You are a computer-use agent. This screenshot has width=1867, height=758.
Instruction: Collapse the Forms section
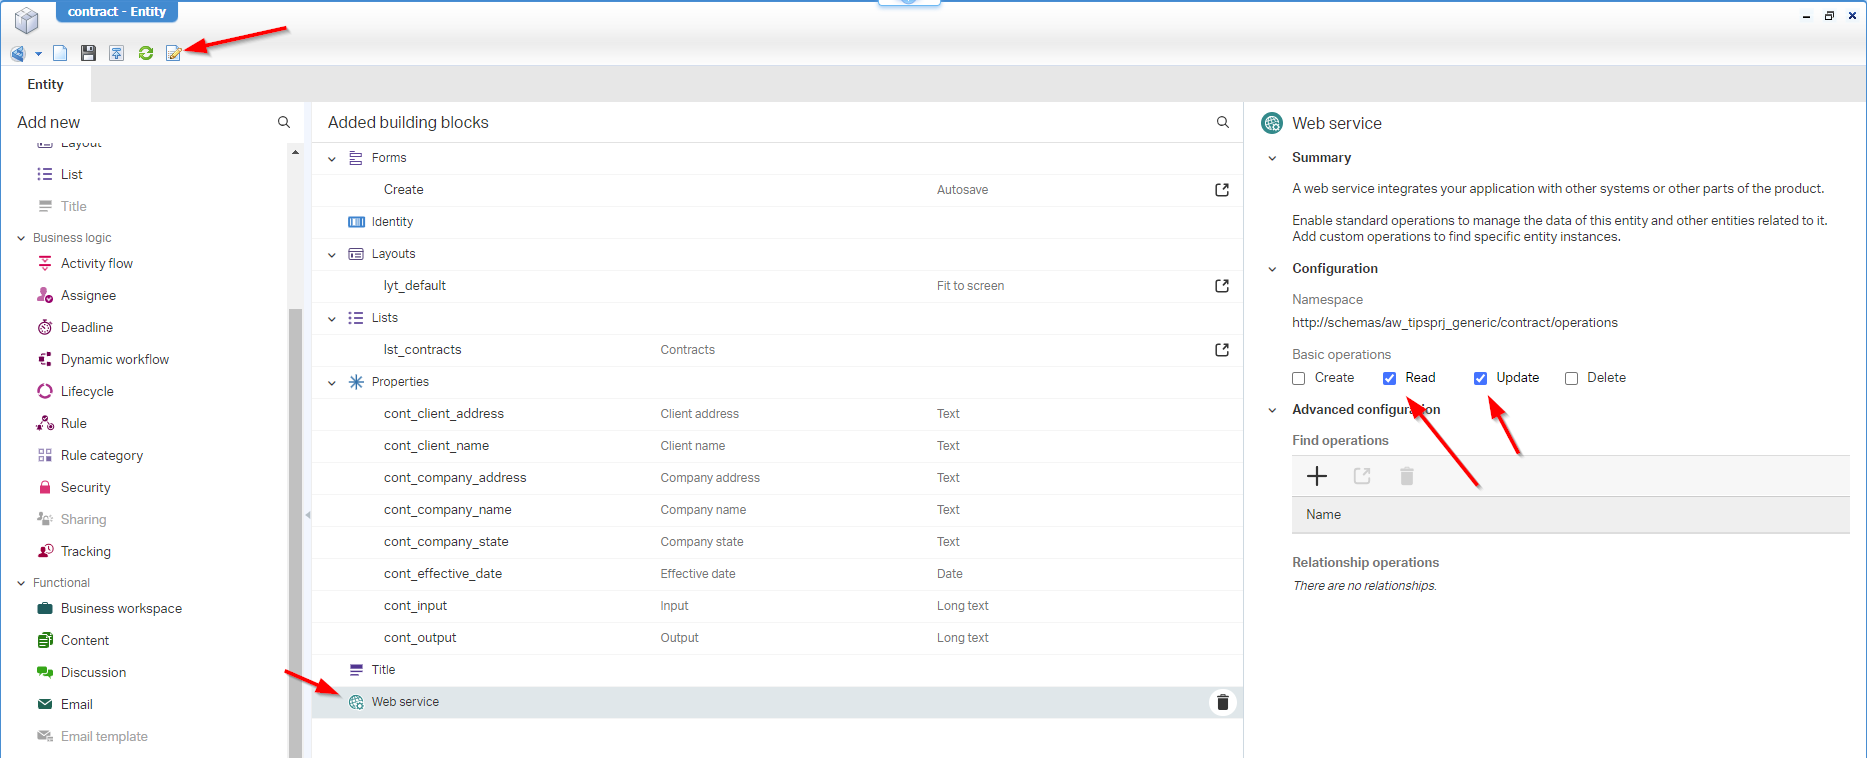tap(332, 158)
